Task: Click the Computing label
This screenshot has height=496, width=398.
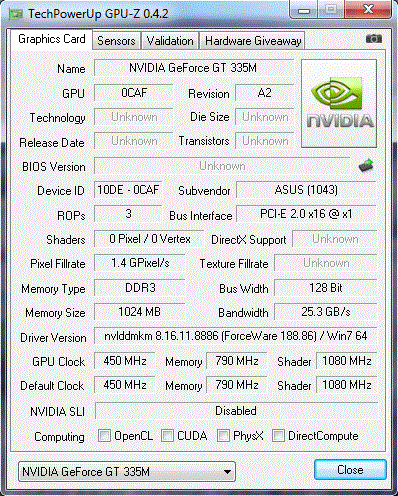Action: point(59,437)
